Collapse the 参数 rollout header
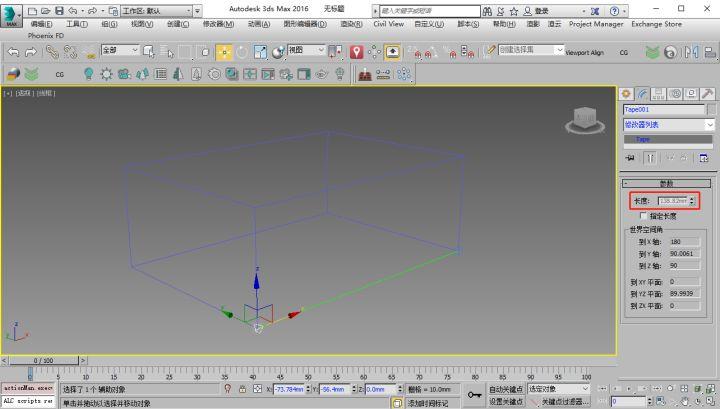 point(667,184)
